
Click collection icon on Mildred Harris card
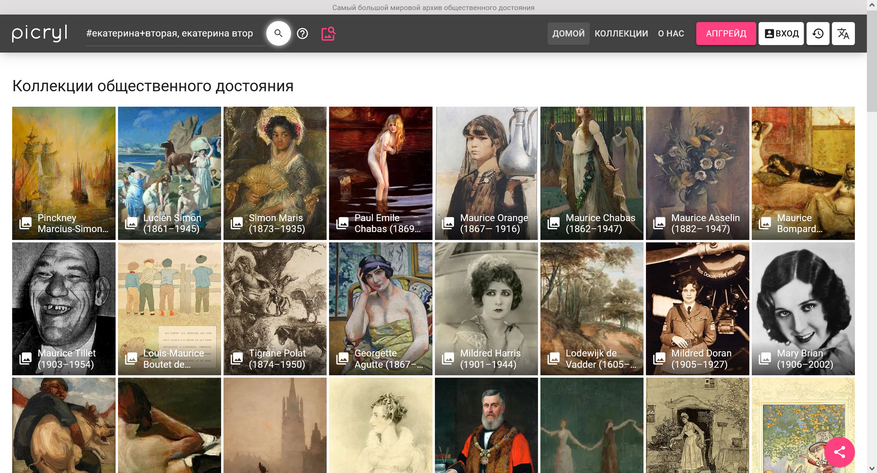[x=448, y=358]
